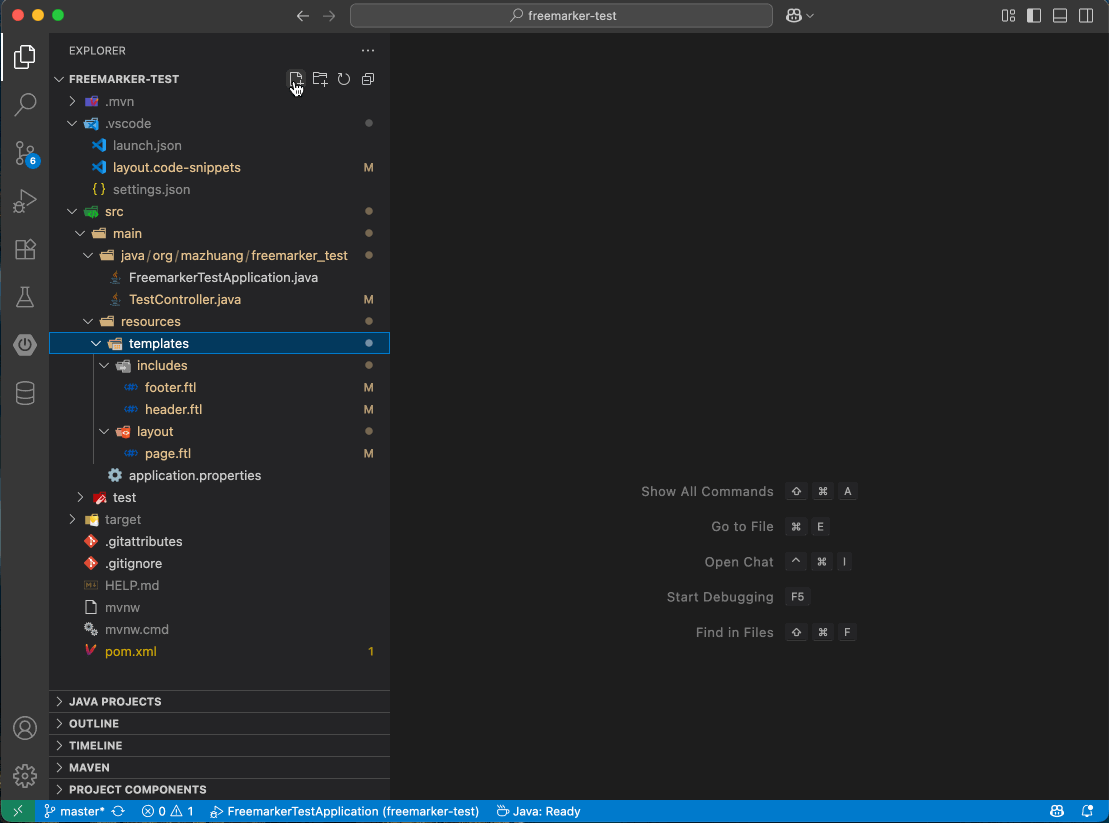Viewport: 1109px width, 823px height.
Task: Expand the JAVA PROJECTS section
Action: click(x=115, y=701)
